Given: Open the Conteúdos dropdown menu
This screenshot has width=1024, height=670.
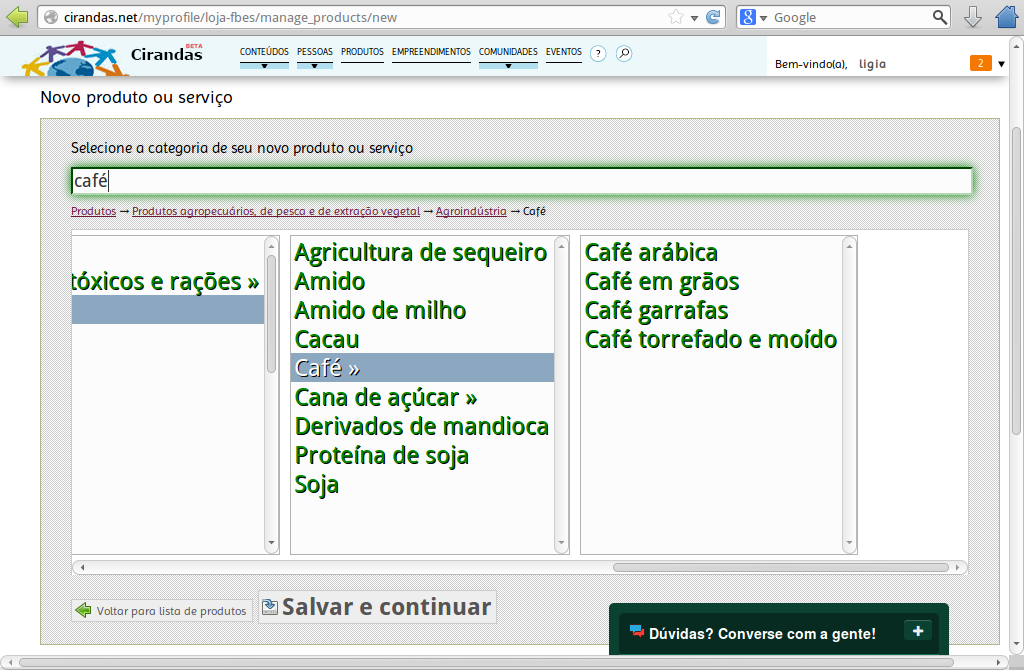Looking at the screenshot, I should coord(264,56).
